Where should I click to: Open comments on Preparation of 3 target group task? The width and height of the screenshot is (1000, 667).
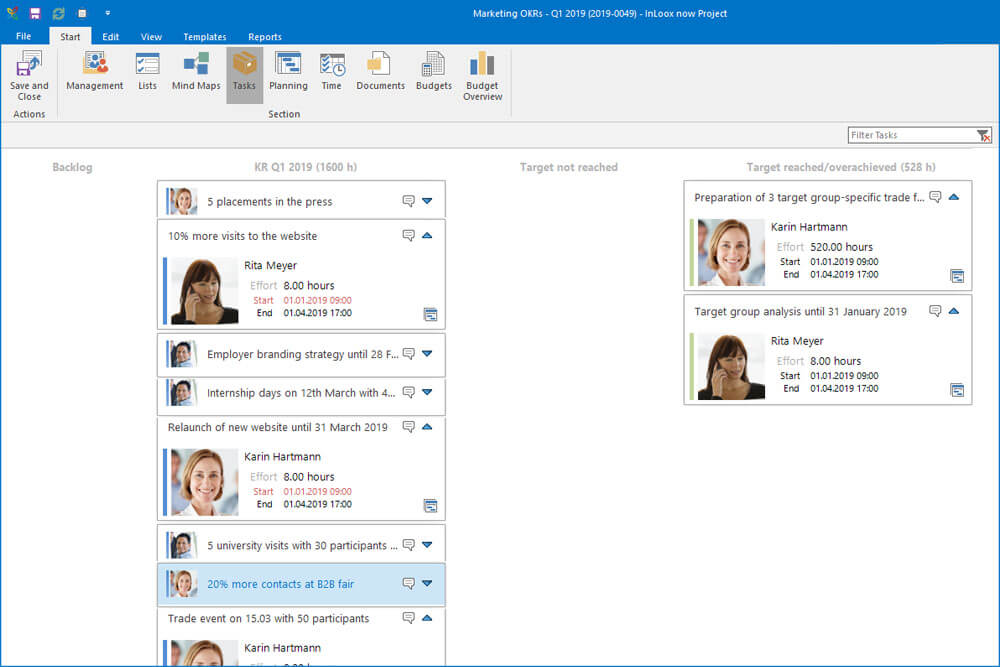pos(935,196)
